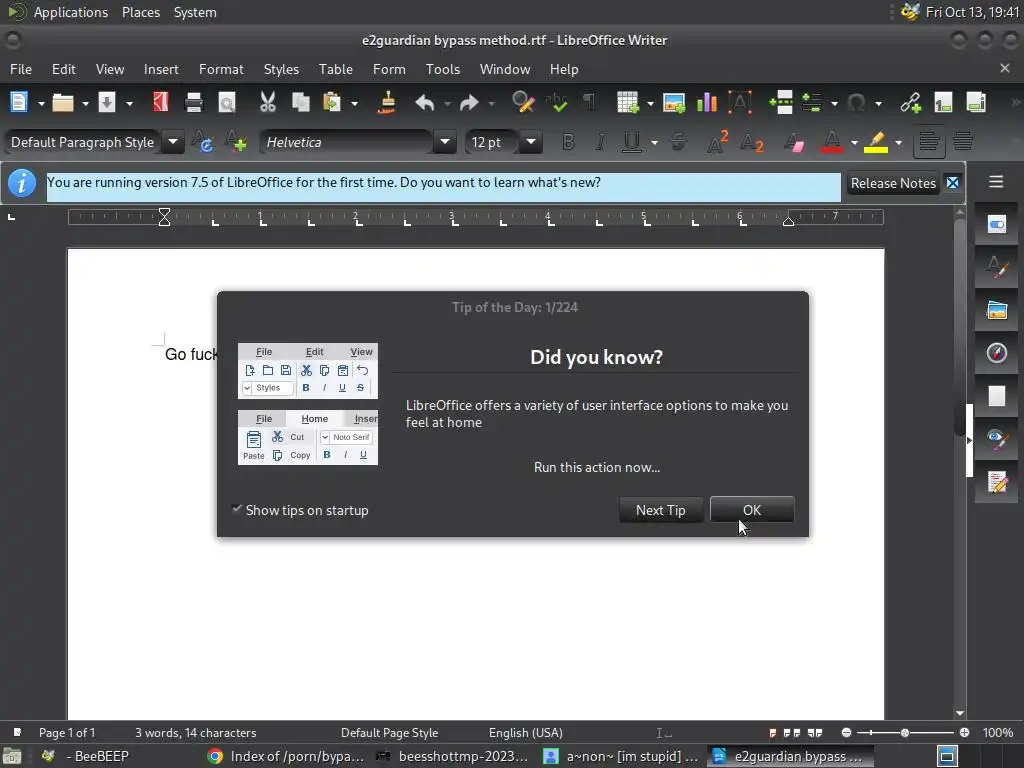Open recent documents dropdown arrow
The height and width of the screenshot is (768, 1024).
pos(85,103)
